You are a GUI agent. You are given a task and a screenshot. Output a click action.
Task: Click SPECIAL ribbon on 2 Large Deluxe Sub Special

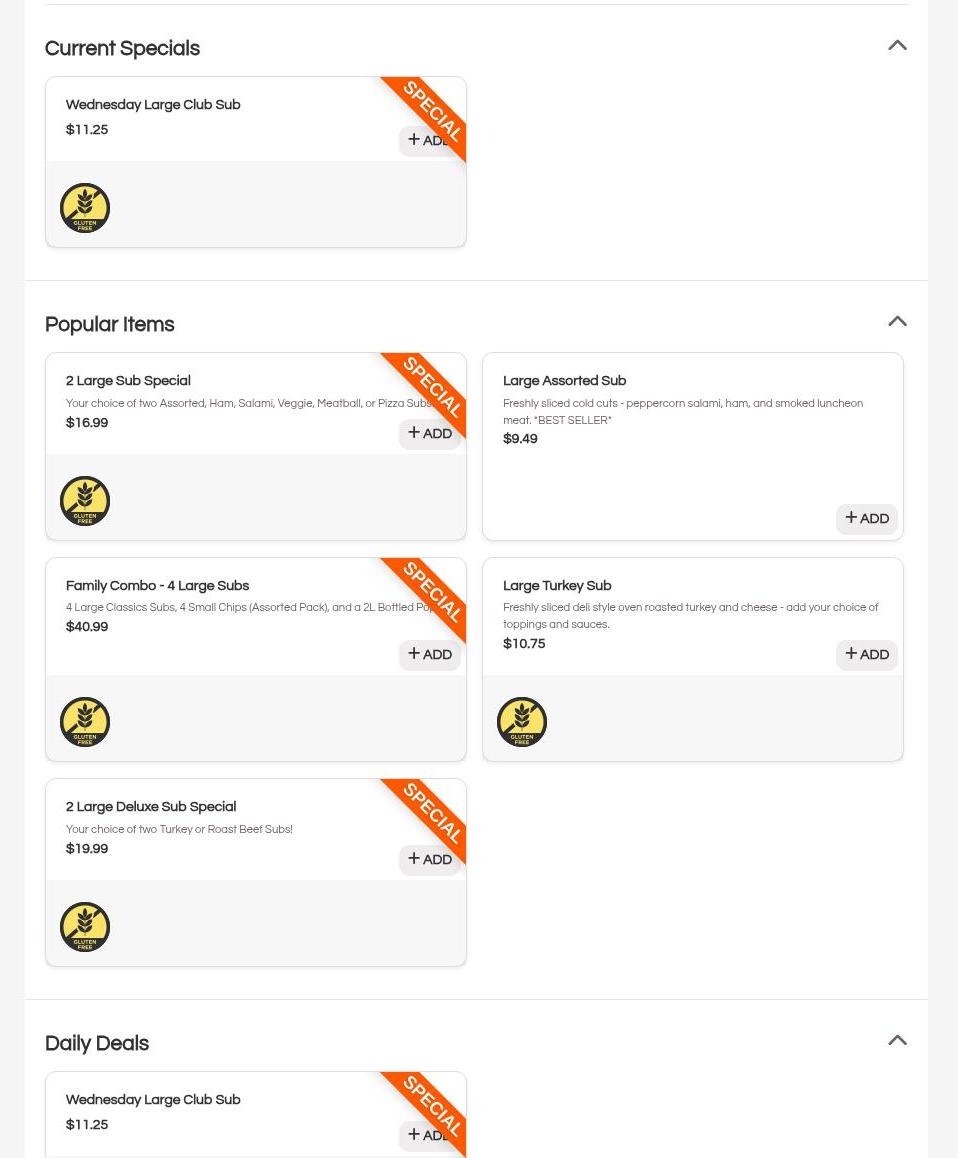pos(431,813)
